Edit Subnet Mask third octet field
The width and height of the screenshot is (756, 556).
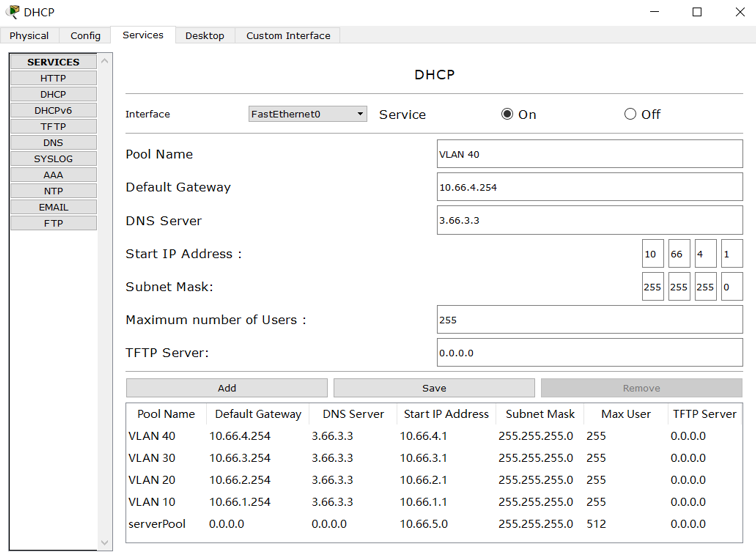[x=705, y=286]
